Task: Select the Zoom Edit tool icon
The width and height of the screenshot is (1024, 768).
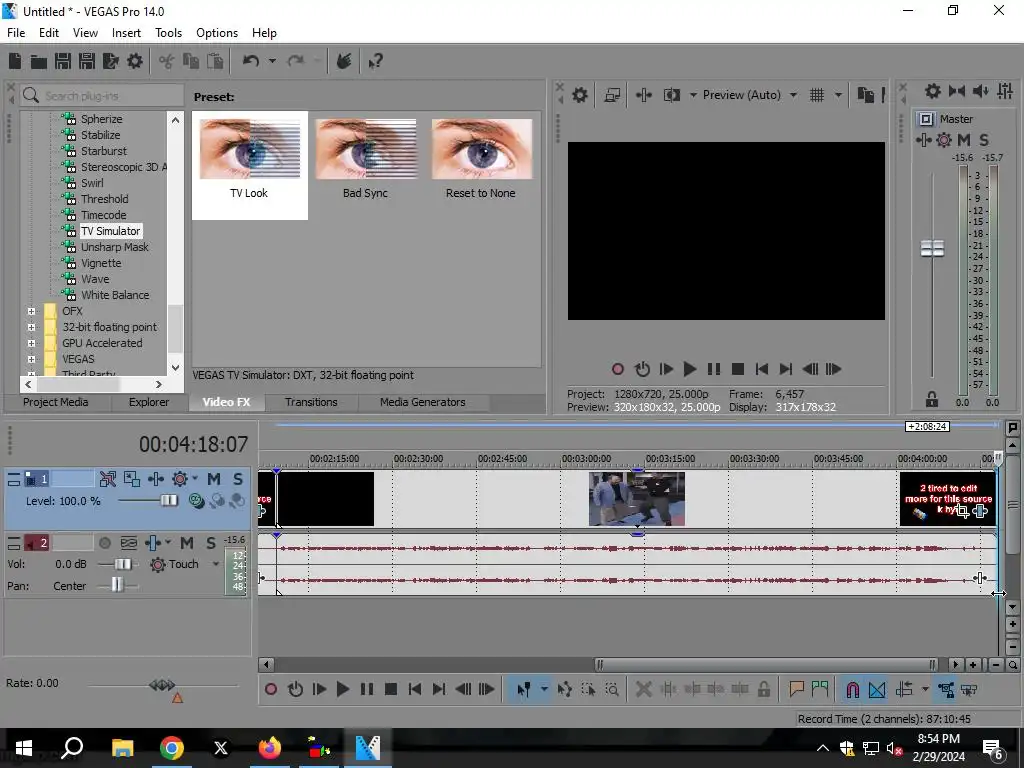Action: [612, 689]
